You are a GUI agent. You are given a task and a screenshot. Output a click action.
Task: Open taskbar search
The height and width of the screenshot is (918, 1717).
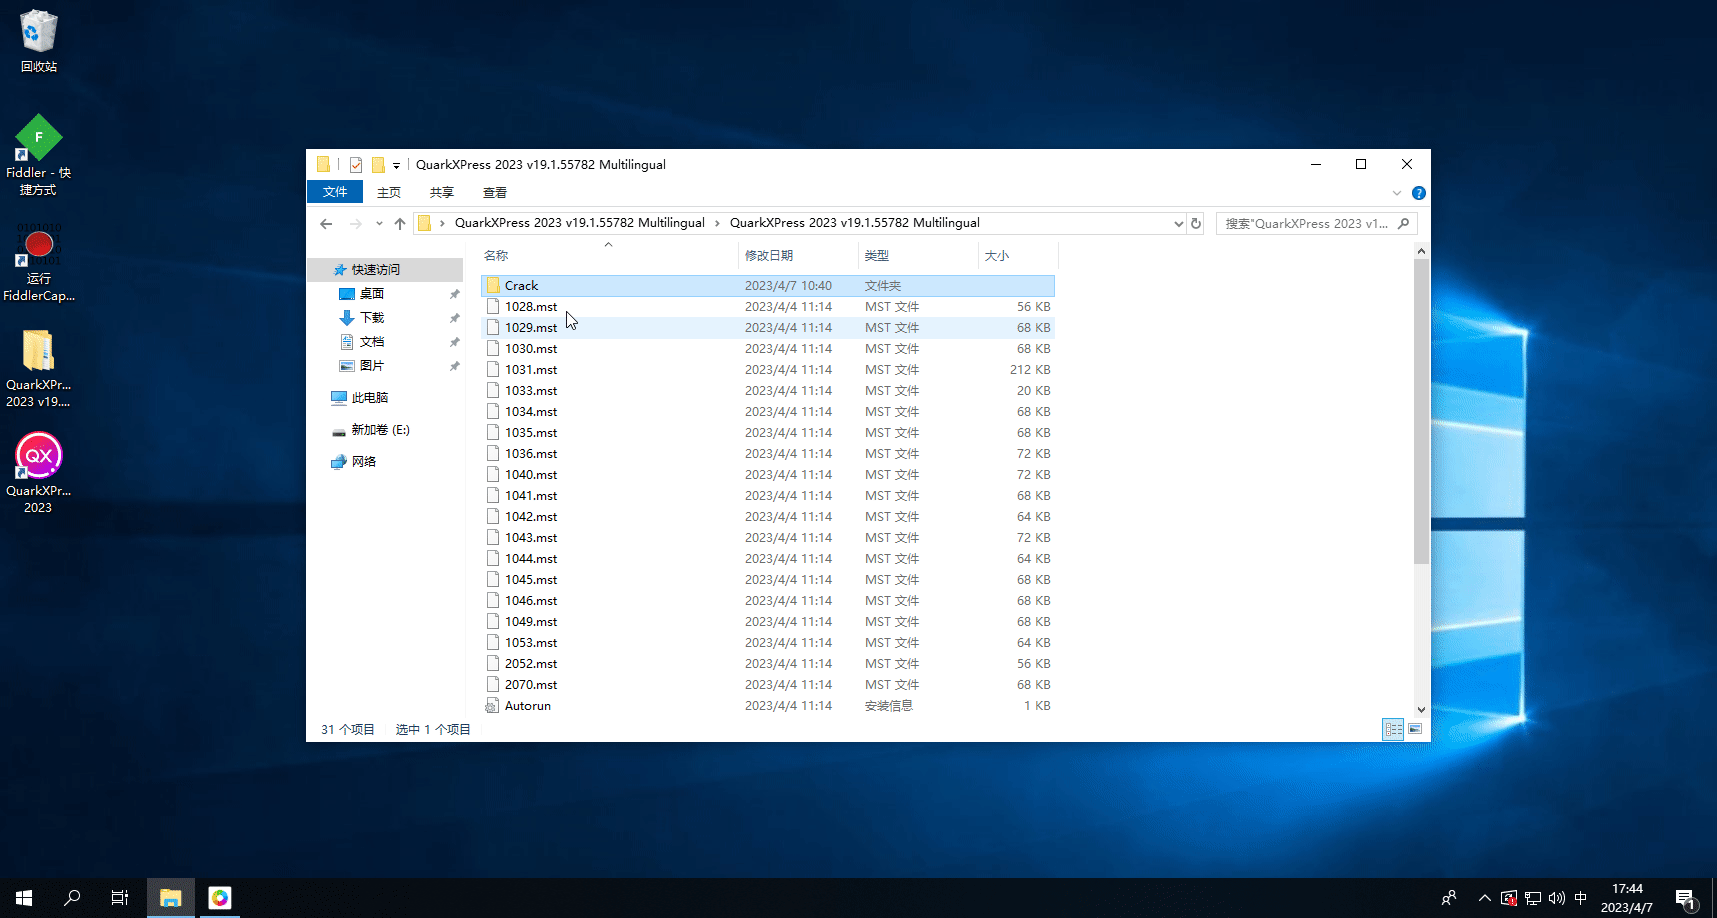(x=72, y=898)
